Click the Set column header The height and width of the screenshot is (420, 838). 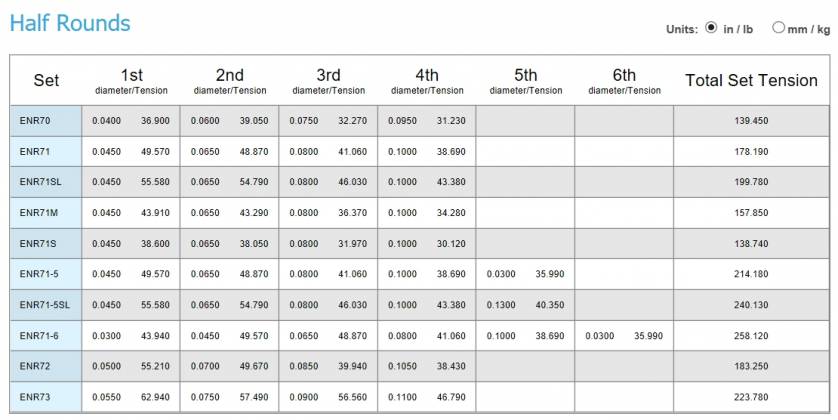tap(46, 81)
